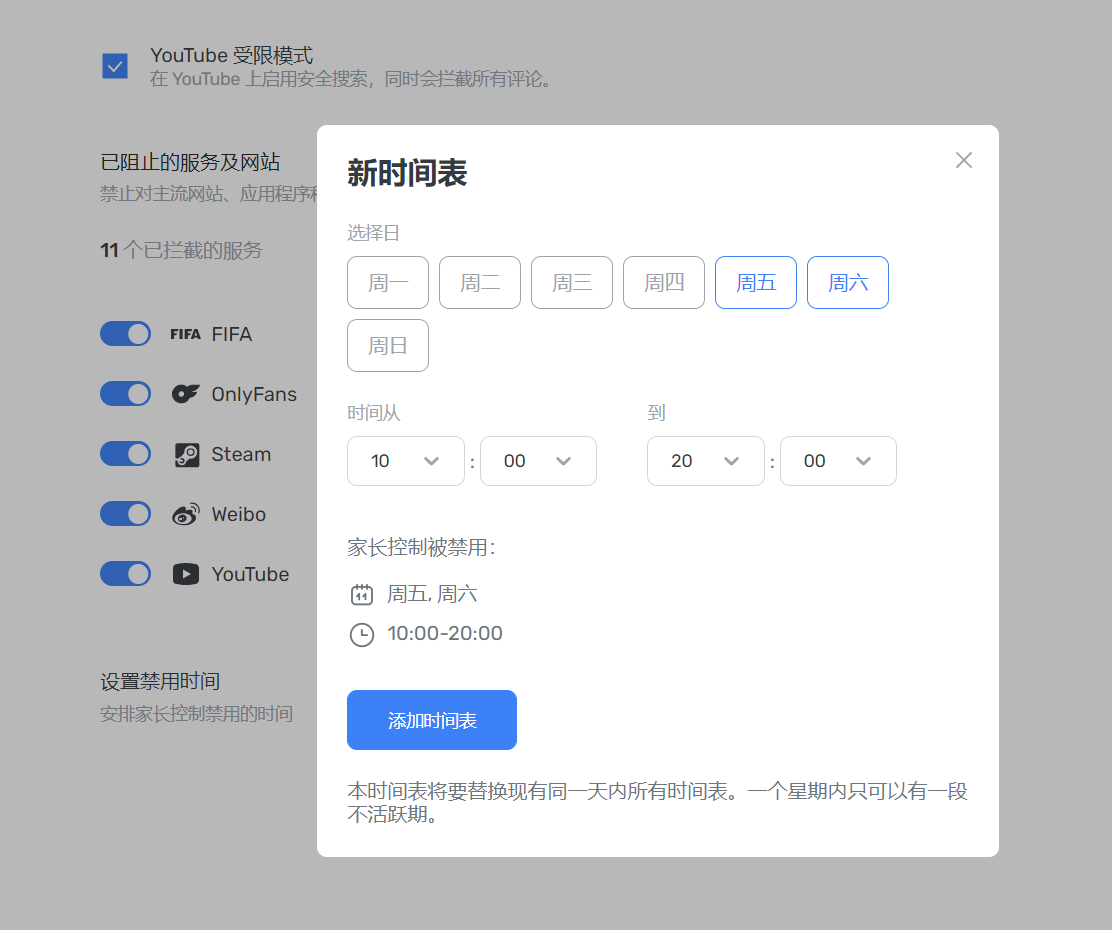
Task: Click the 选择日 label
Action: [373, 233]
